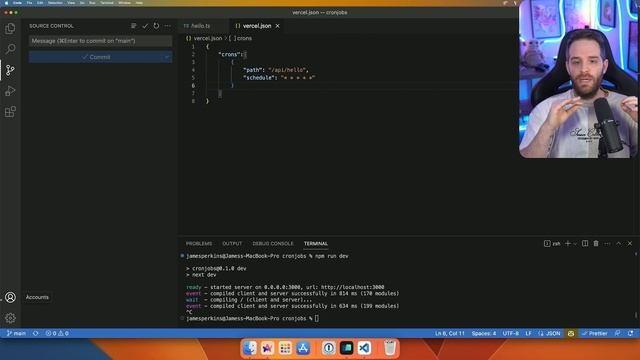Select JSON language mode in status bar
The width and height of the screenshot is (640, 360).
click(549, 333)
